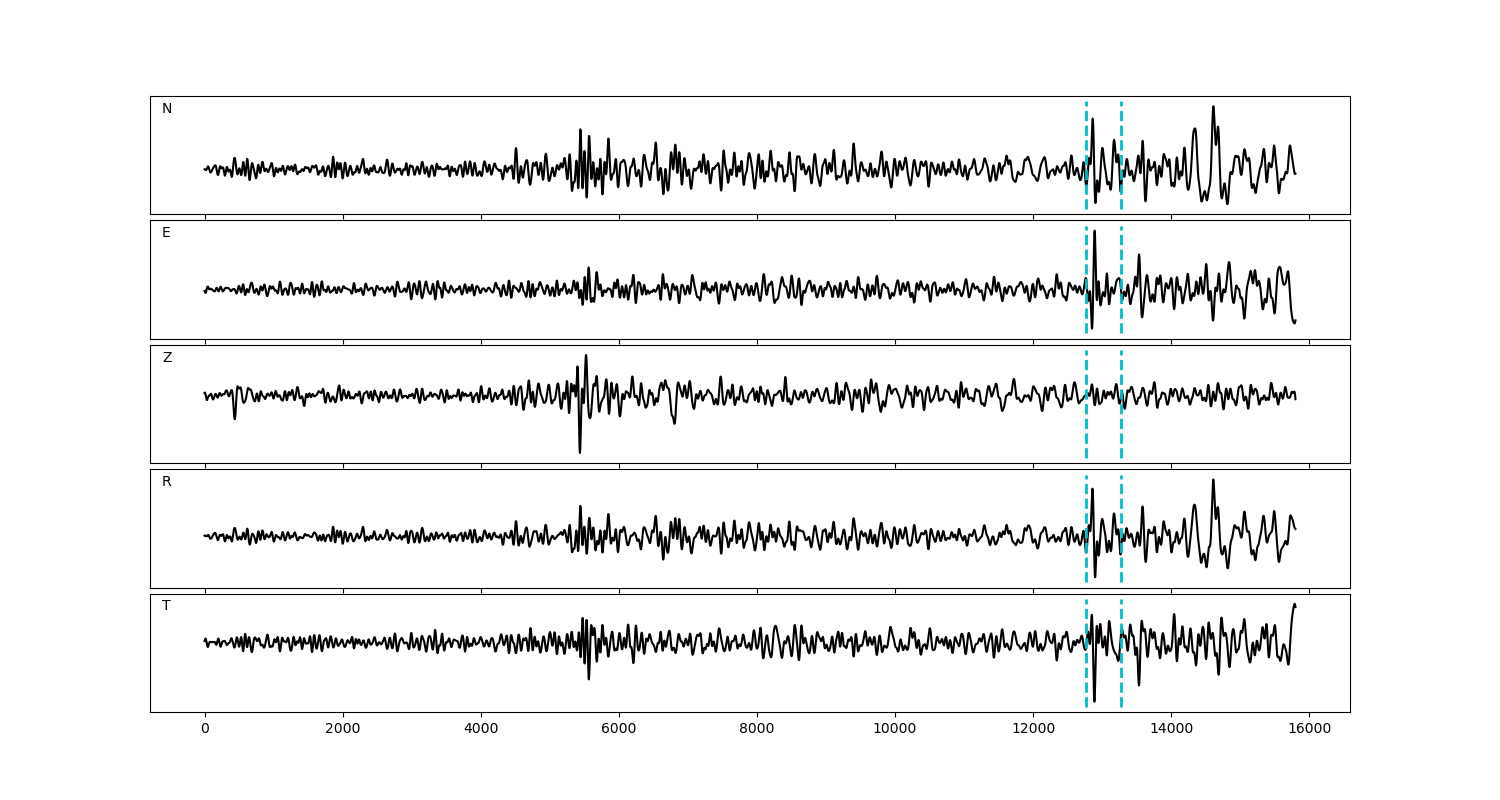Click the x-axis tick label 16000
Viewport: 1500px width, 800px height.
pos(1309,730)
